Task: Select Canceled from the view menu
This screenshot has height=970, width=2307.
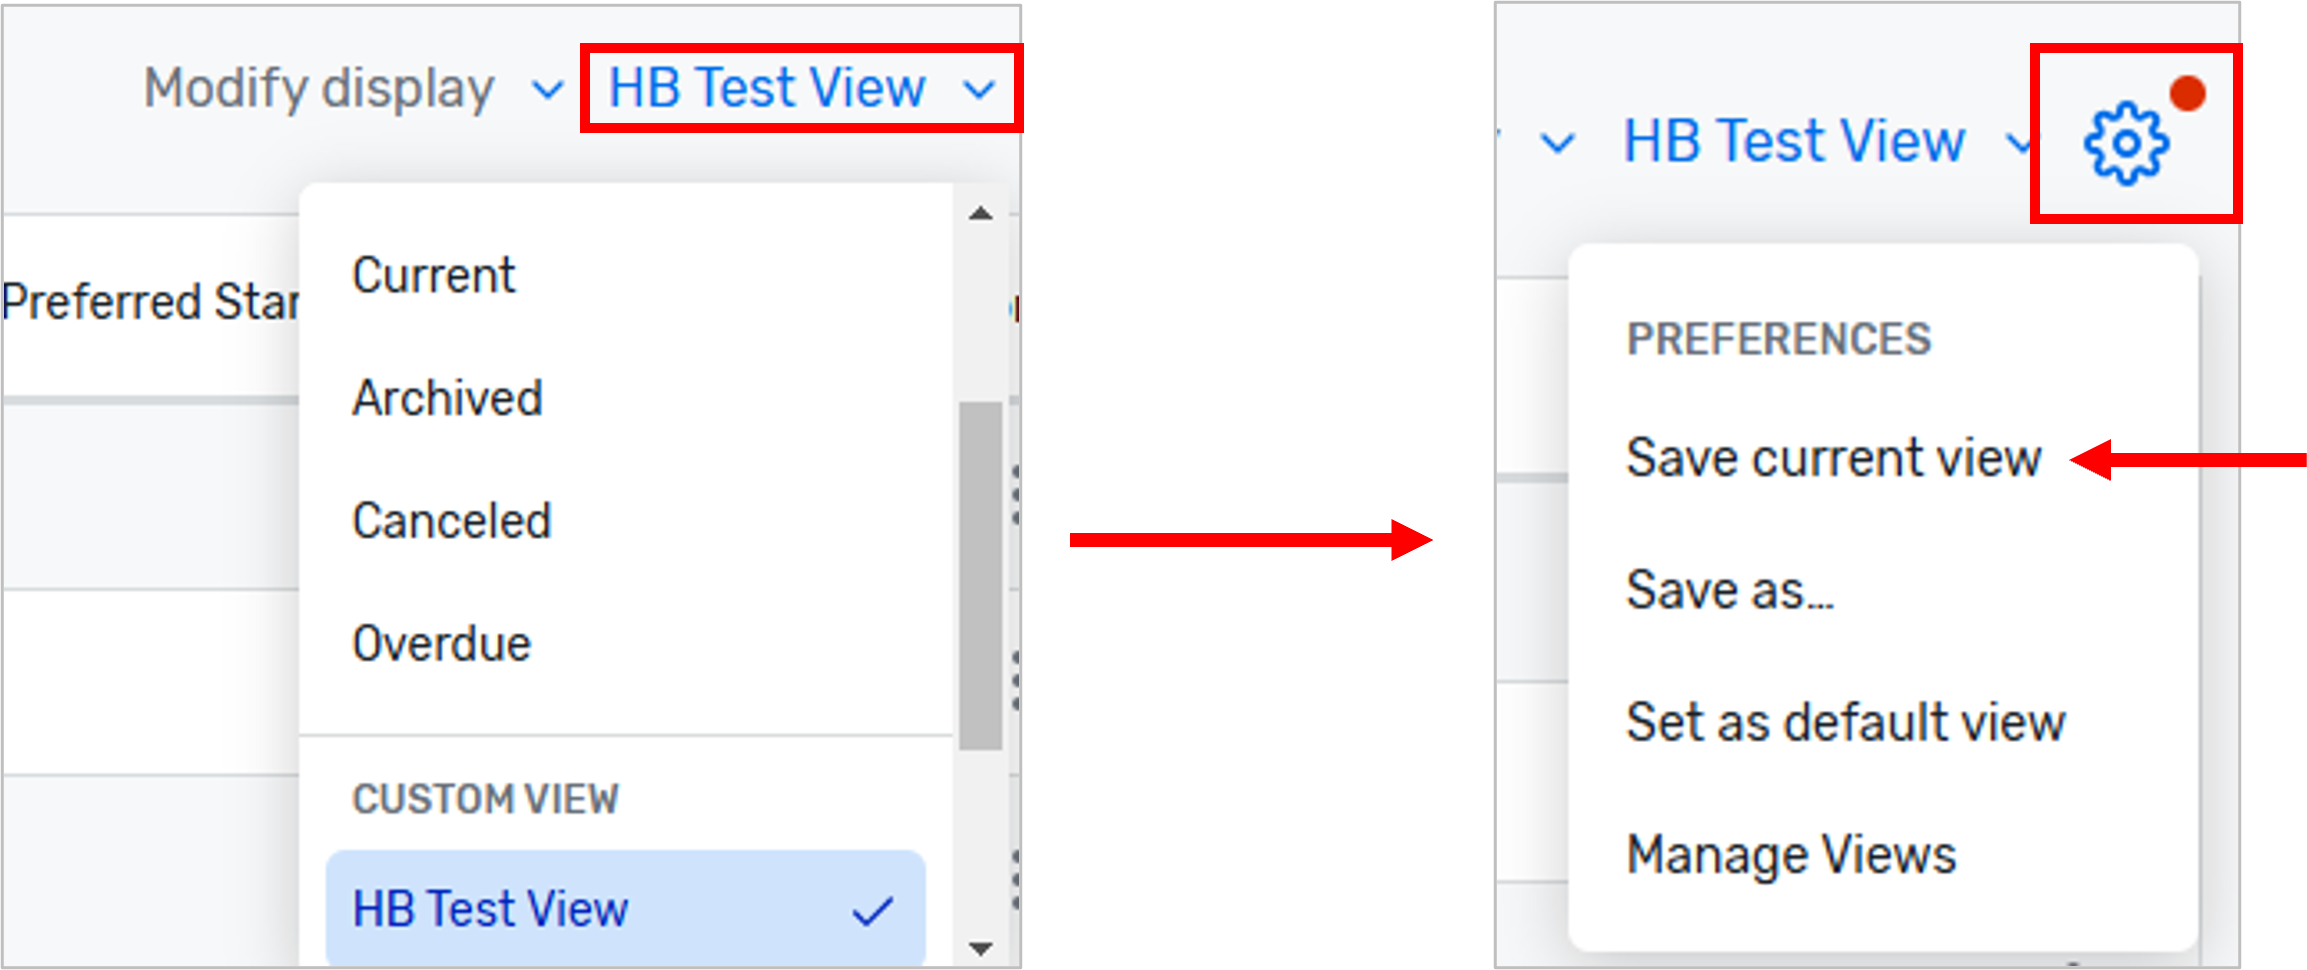Action: click(450, 520)
